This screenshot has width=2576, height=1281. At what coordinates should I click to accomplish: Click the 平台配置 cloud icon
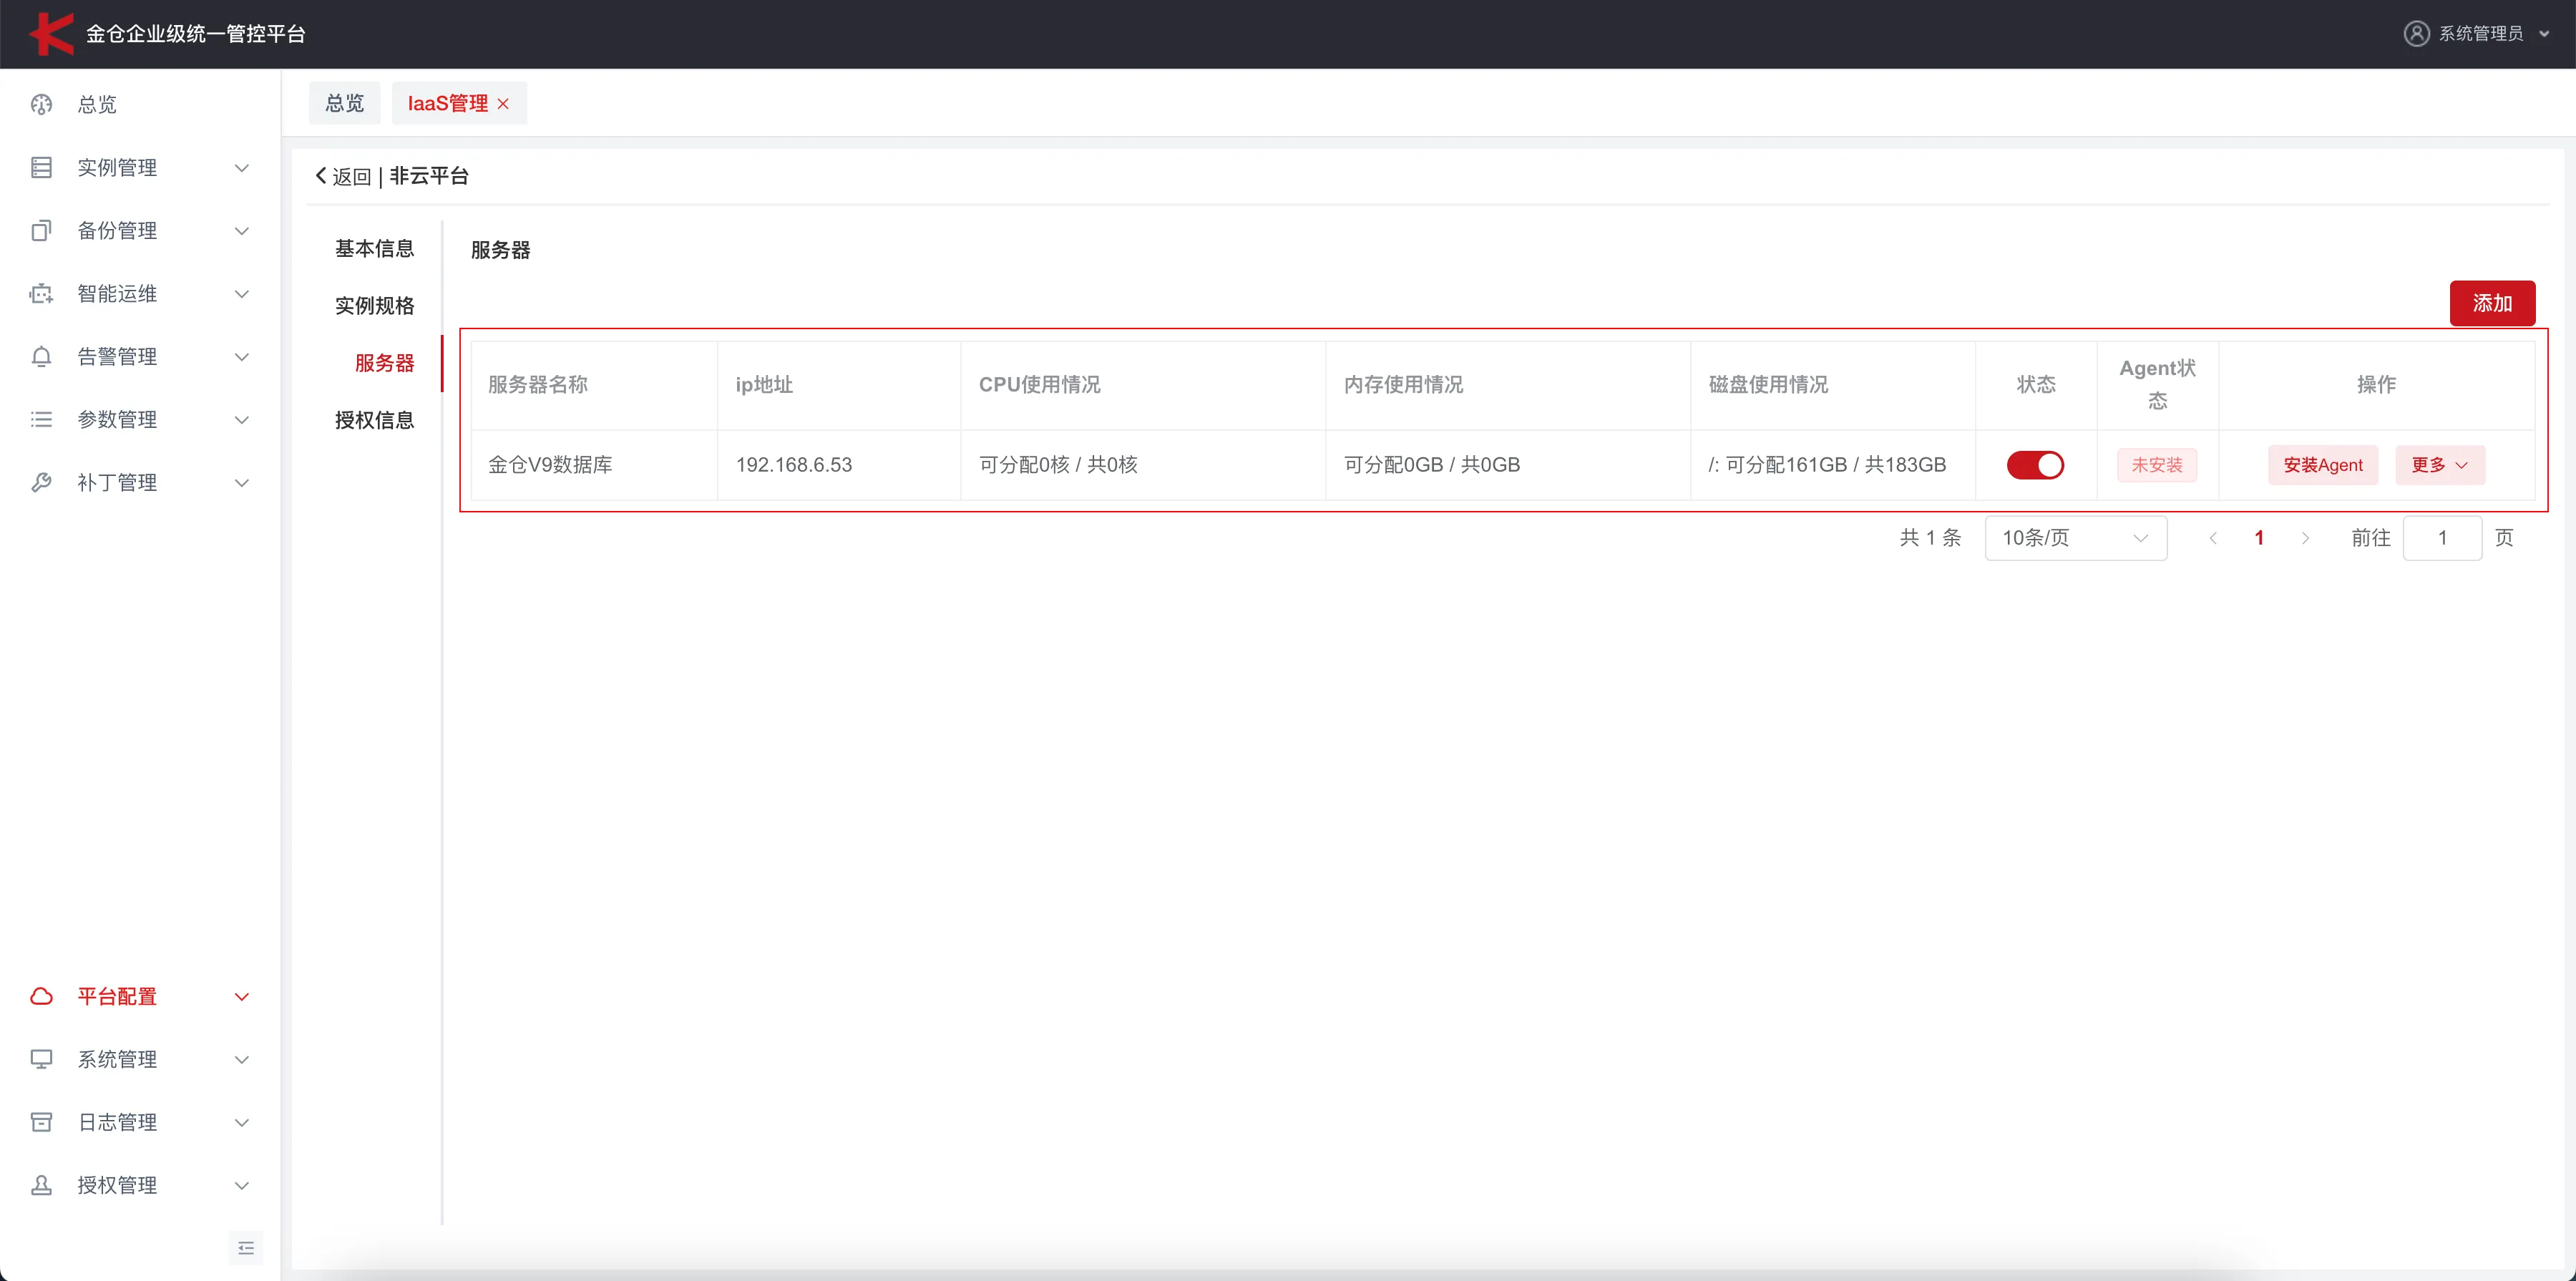[41, 996]
